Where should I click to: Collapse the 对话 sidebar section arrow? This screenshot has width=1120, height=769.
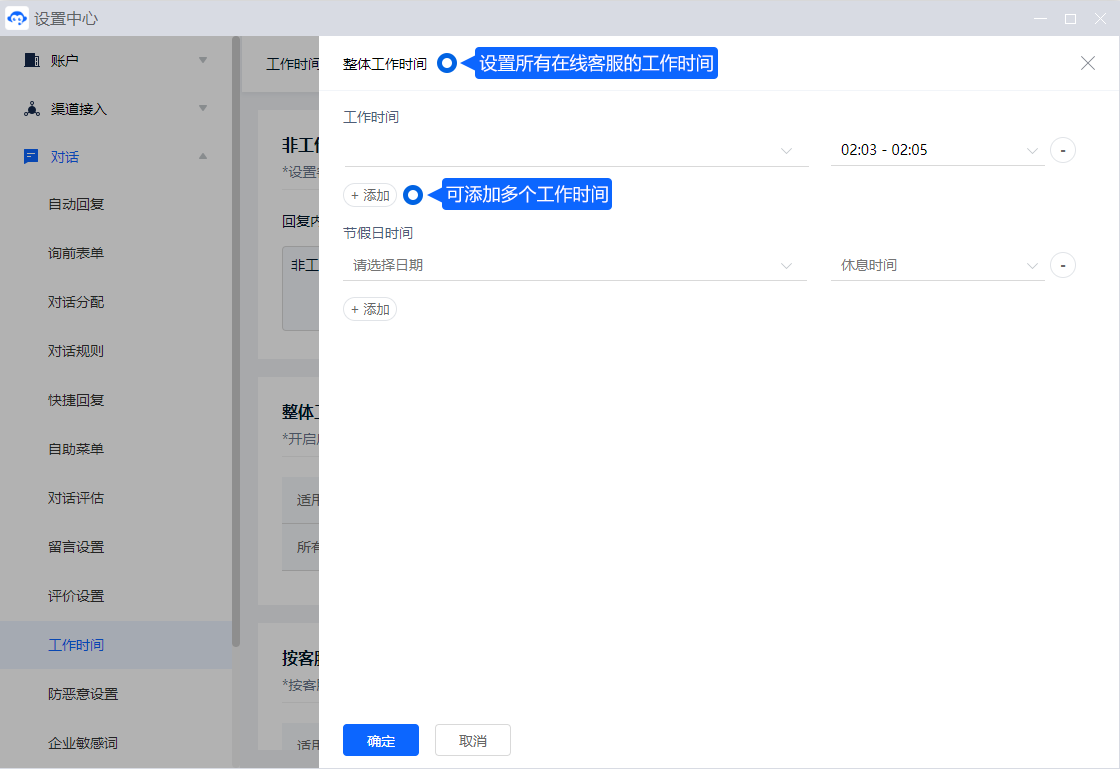[203, 157]
